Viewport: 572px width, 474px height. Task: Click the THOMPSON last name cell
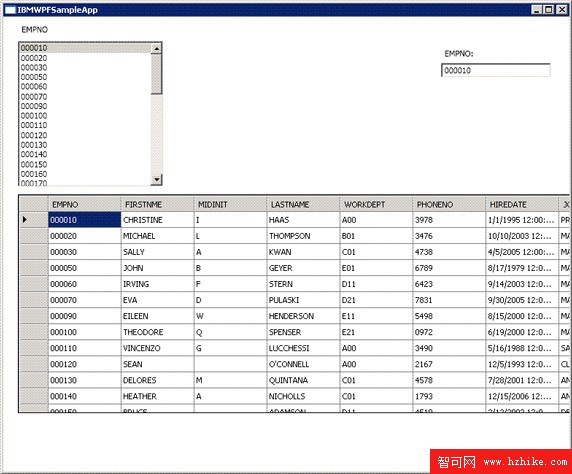coord(303,236)
